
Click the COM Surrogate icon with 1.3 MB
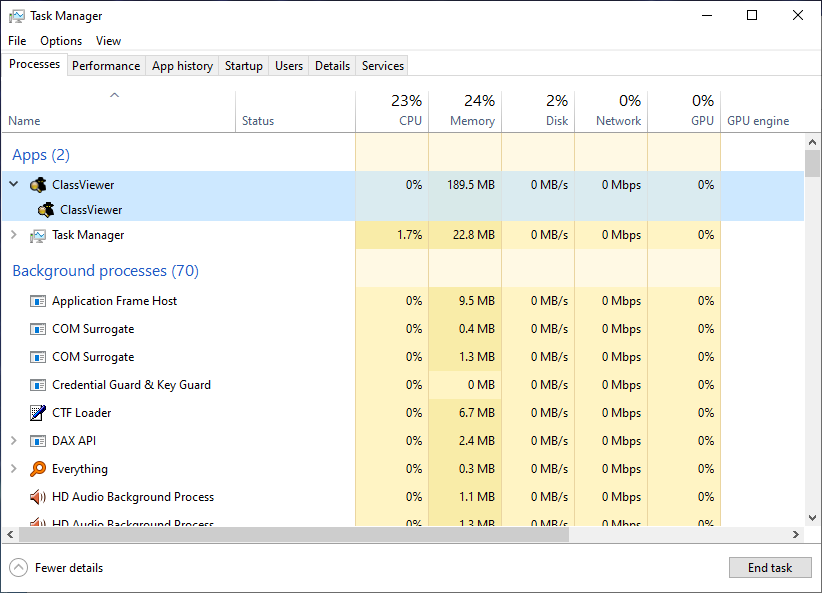click(38, 357)
